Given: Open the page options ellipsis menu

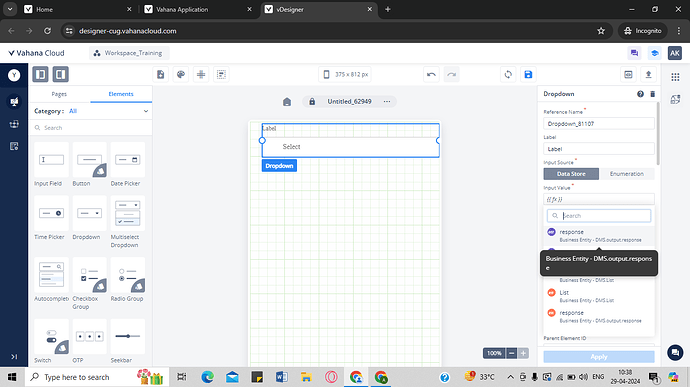Looking at the screenshot, I should click(x=387, y=102).
